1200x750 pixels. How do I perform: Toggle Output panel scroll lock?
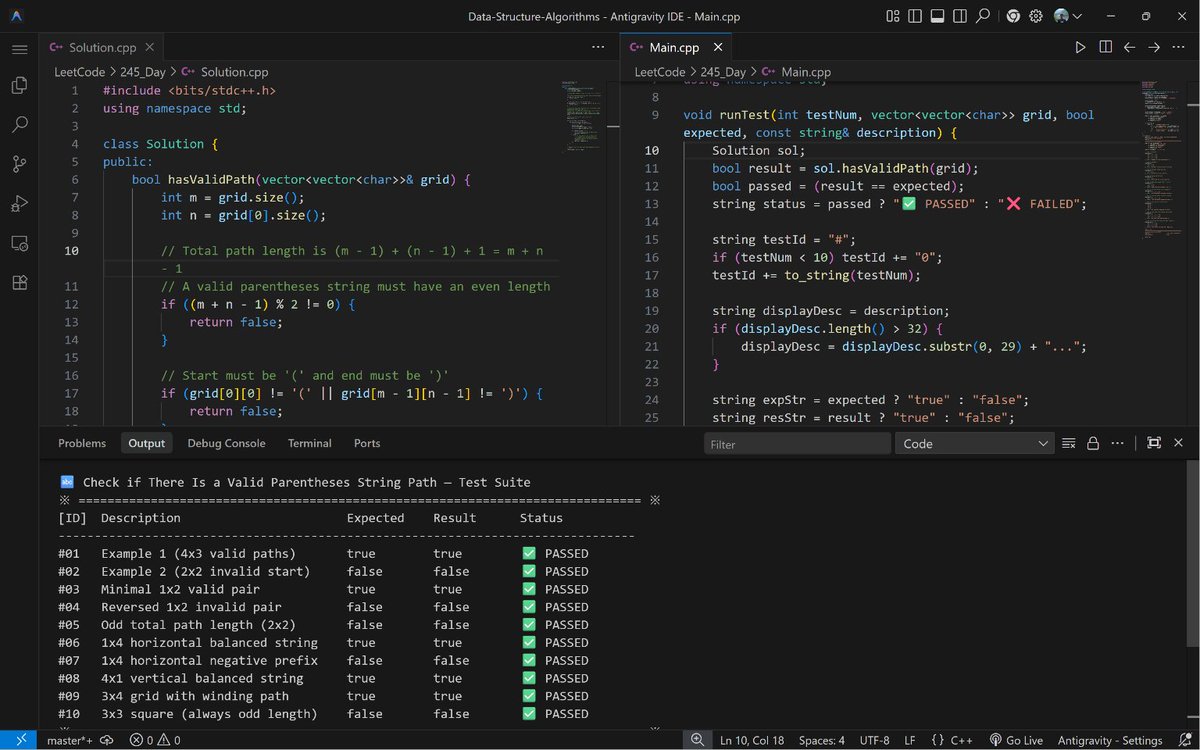click(x=1093, y=443)
